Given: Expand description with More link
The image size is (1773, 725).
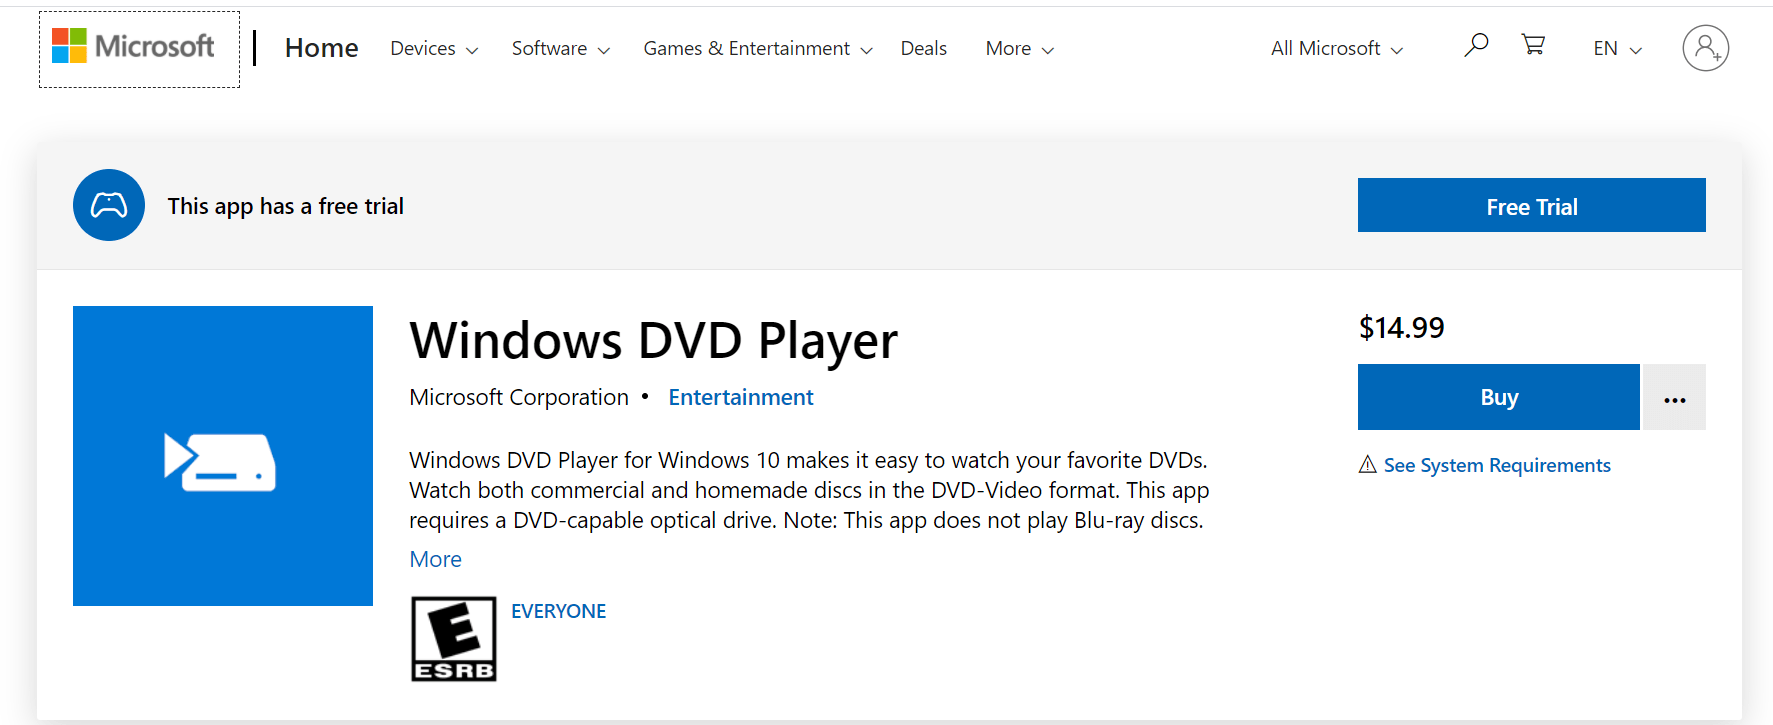Looking at the screenshot, I should [435, 559].
